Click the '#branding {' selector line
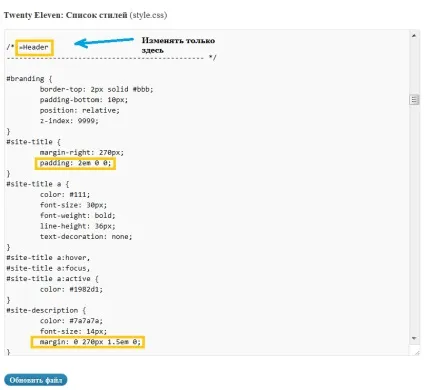The height and width of the screenshot is (390, 424). 29,79
